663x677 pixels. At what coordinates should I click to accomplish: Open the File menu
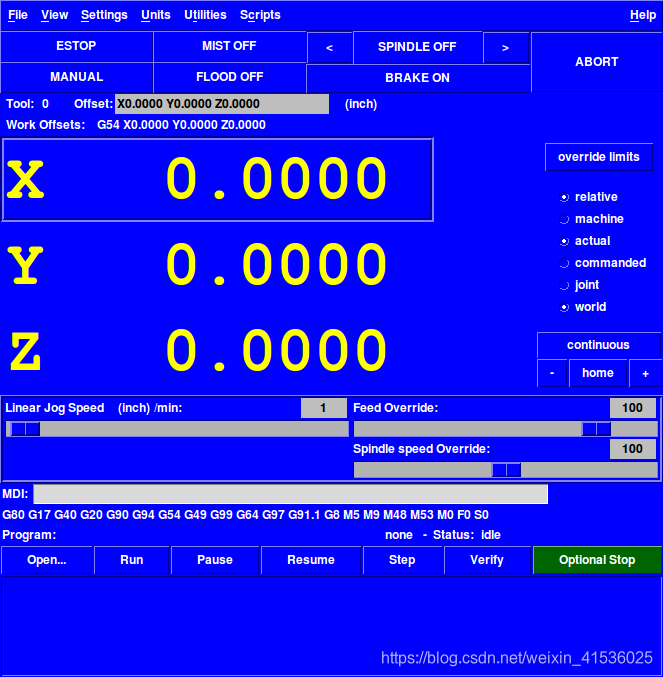18,15
